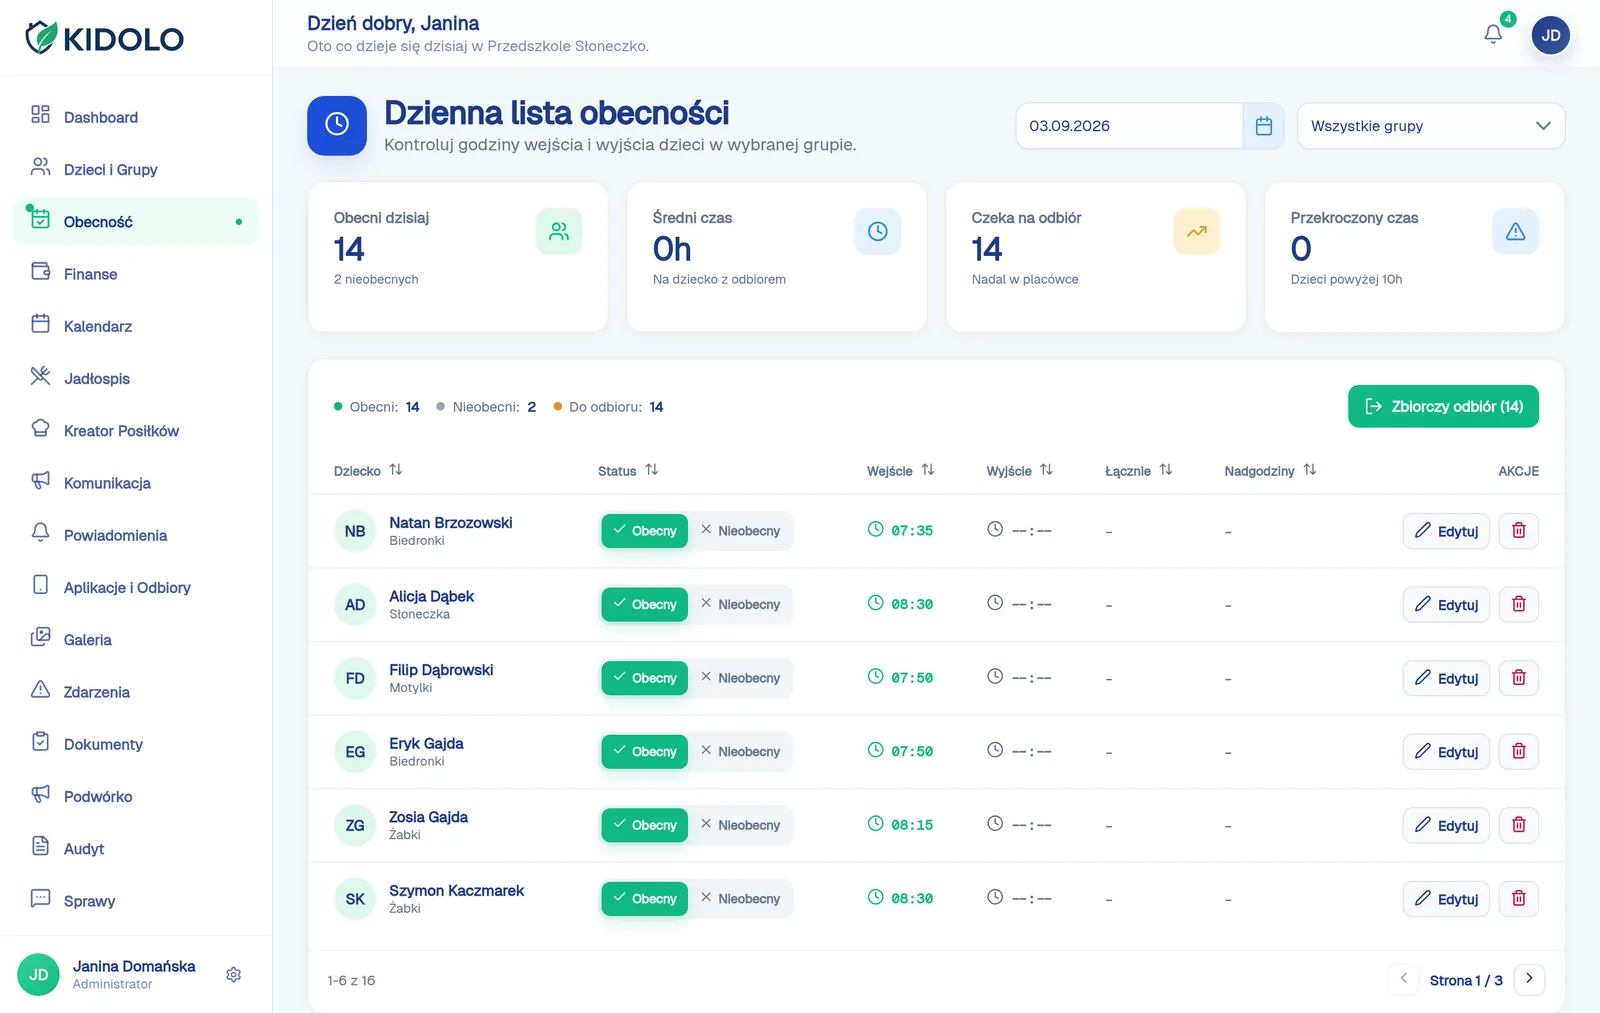
Task: Open the calendar date picker icon
Action: point(1263,126)
